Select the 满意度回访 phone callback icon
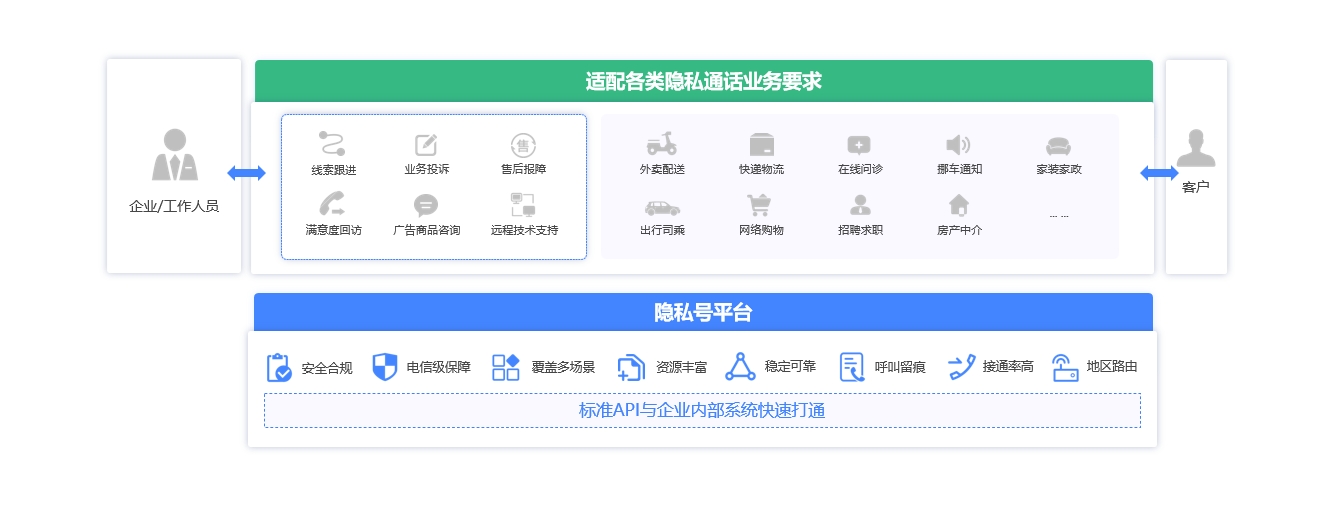1332x529 pixels. [x=332, y=205]
